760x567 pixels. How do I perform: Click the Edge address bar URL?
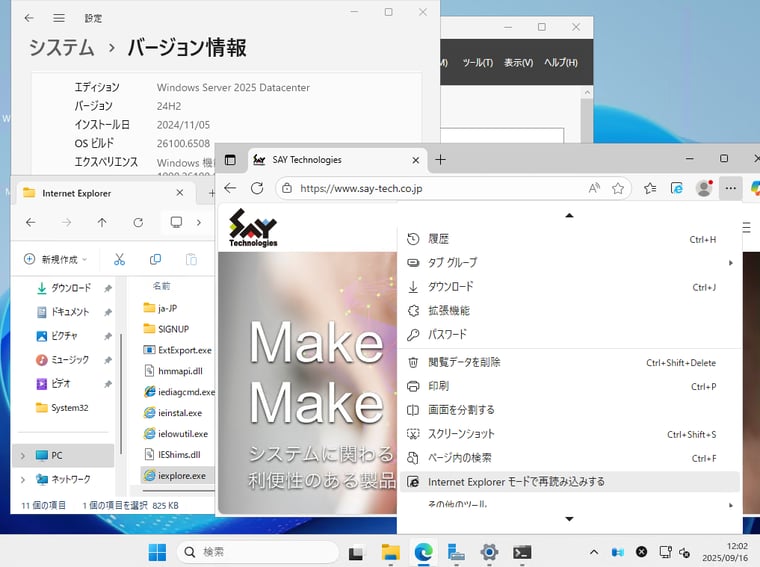pyautogui.click(x=361, y=189)
